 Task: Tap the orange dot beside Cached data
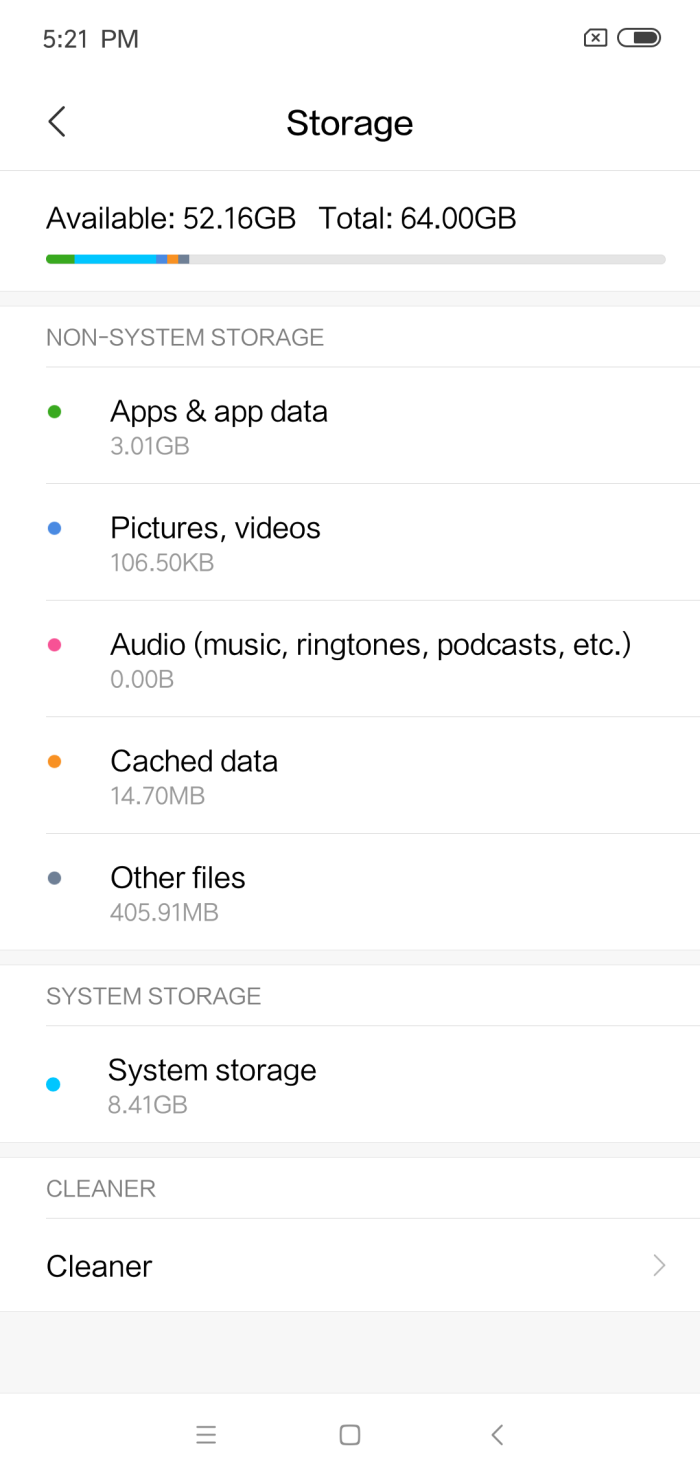[55, 761]
